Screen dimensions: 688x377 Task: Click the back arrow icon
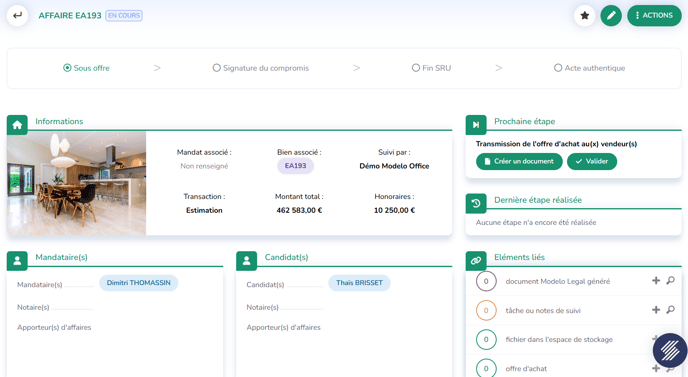tap(18, 15)
